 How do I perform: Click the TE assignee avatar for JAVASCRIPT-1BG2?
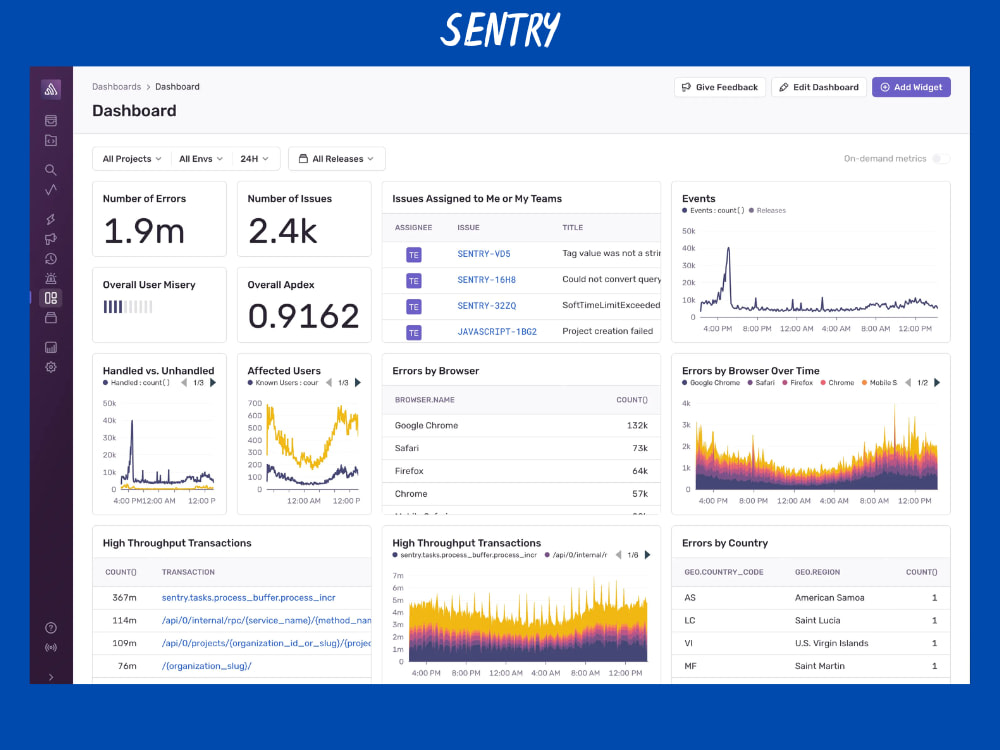pos(414,332)
